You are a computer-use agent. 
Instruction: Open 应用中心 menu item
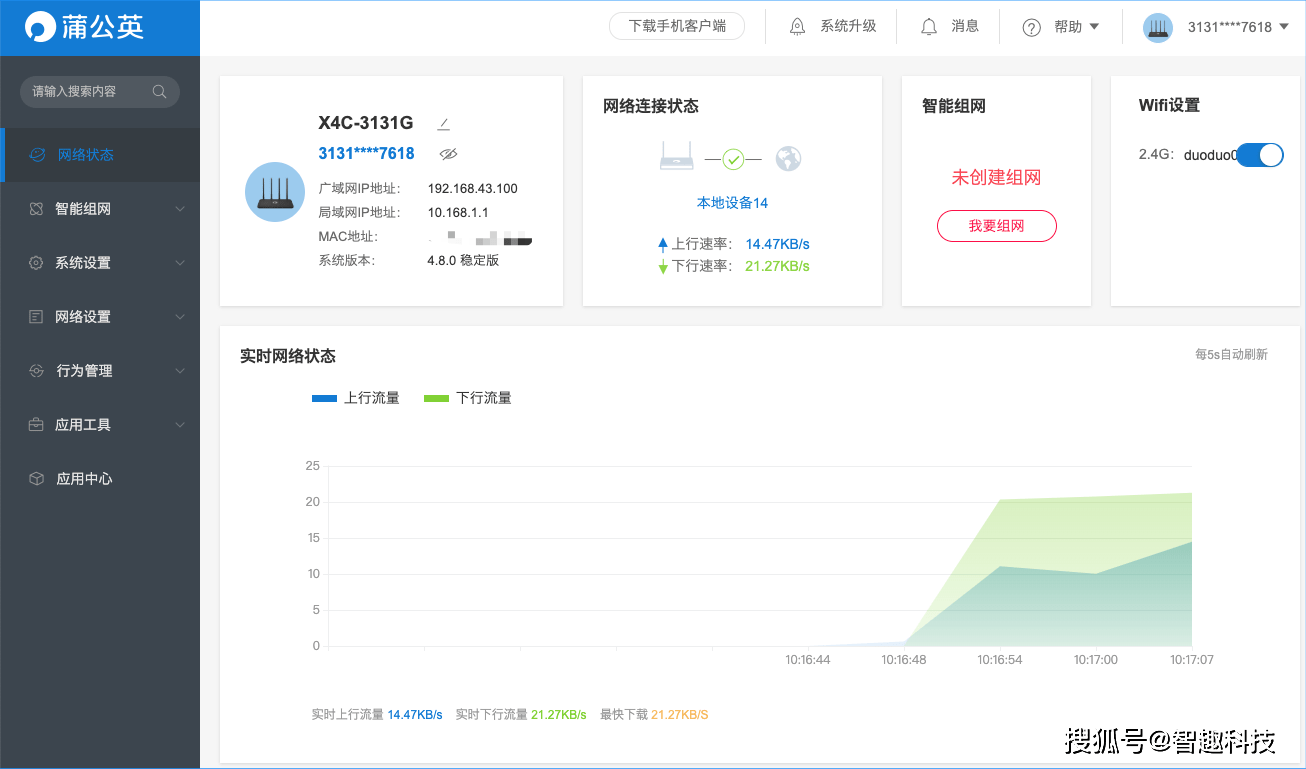[x=100, y=479]
